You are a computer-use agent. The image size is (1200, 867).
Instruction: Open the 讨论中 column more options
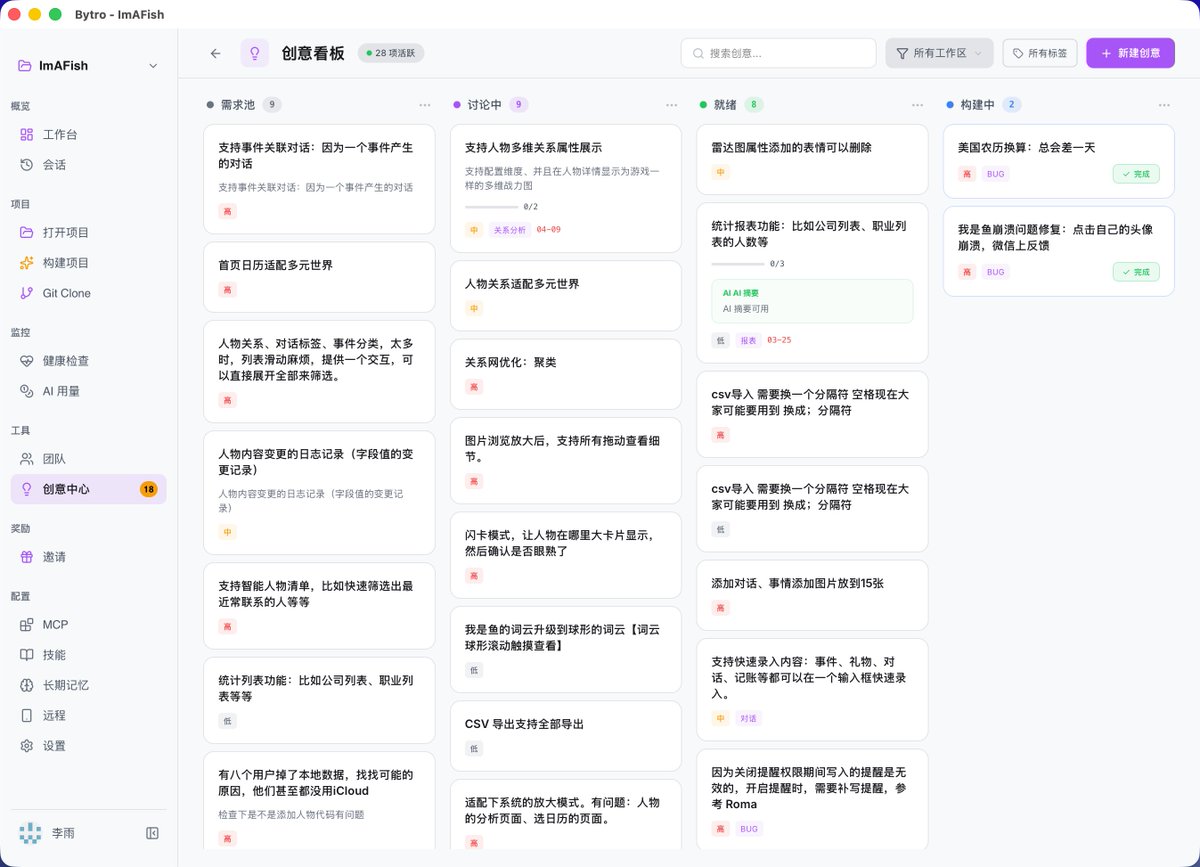click(x=672, y=104)
